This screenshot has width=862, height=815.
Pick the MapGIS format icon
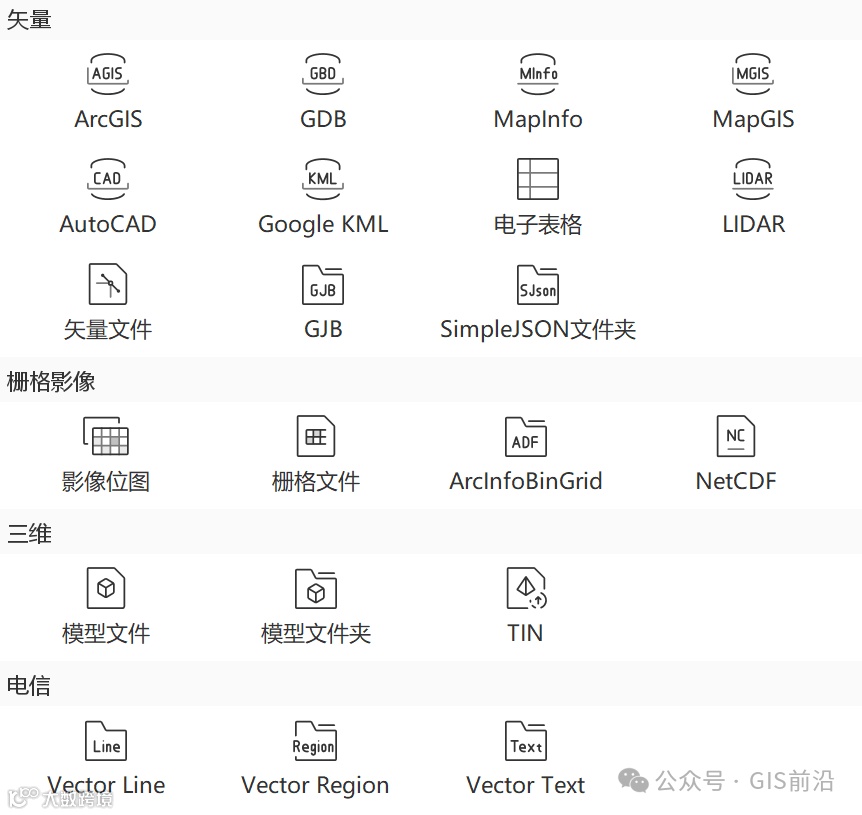click(753, 74)
